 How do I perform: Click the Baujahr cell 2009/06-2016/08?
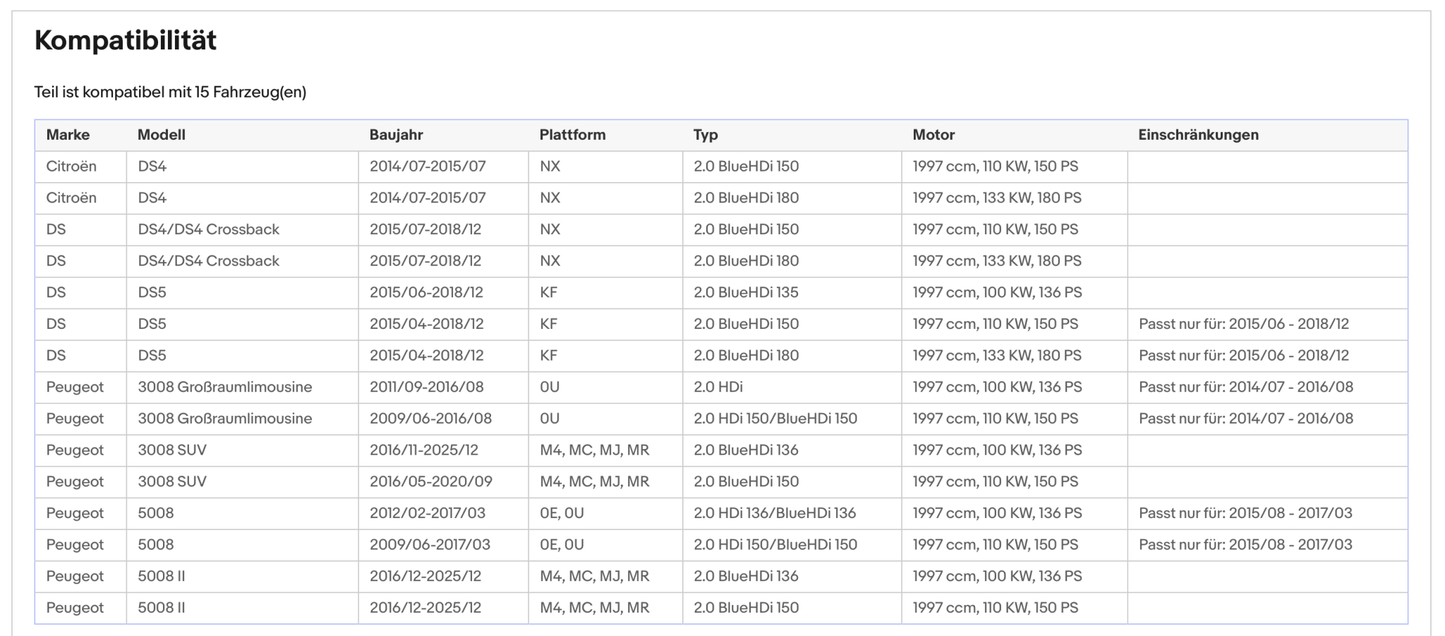click(x=430, y=419)
